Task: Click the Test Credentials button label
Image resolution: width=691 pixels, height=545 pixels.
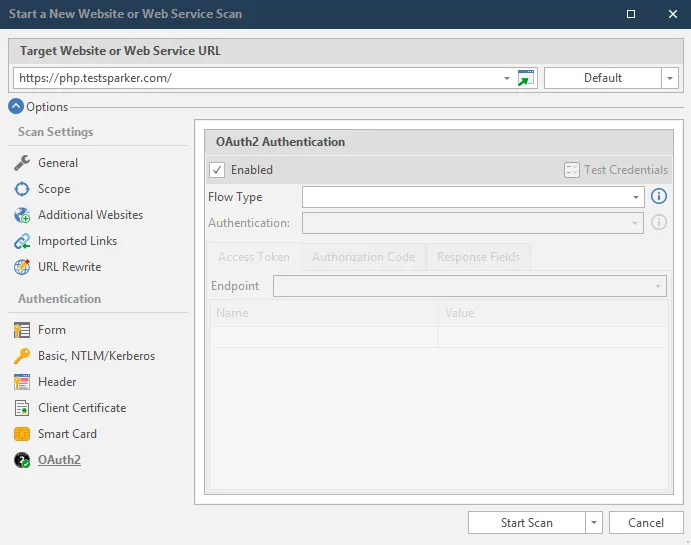Action: 626,170
